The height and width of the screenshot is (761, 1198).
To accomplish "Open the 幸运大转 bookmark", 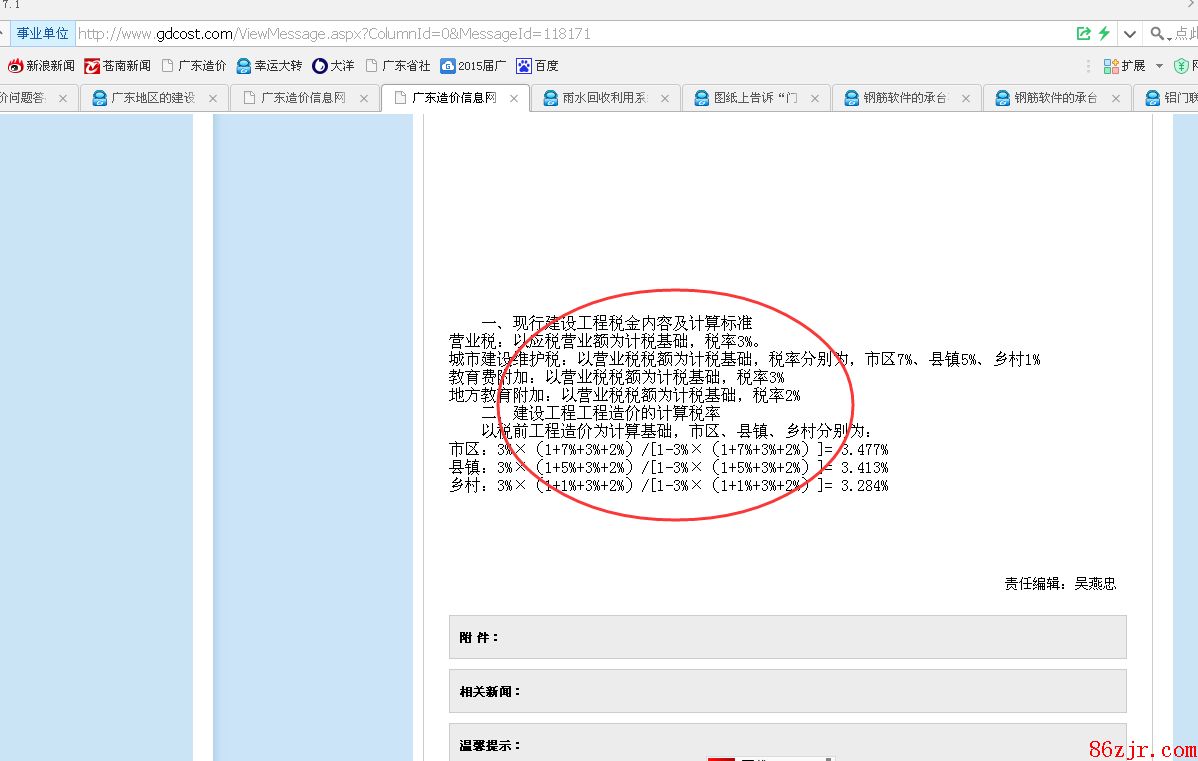I will tap(269, 66).
